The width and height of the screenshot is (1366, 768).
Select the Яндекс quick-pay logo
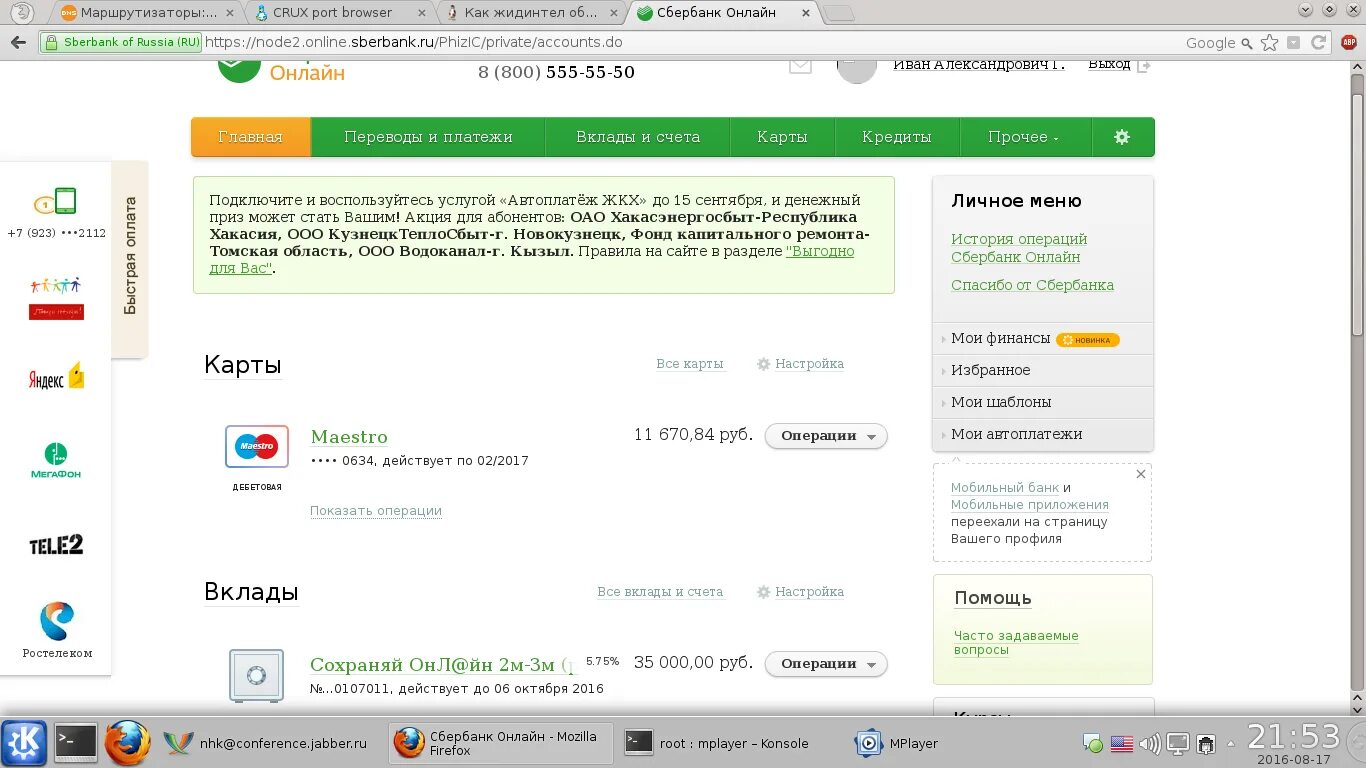pos(56,377)
